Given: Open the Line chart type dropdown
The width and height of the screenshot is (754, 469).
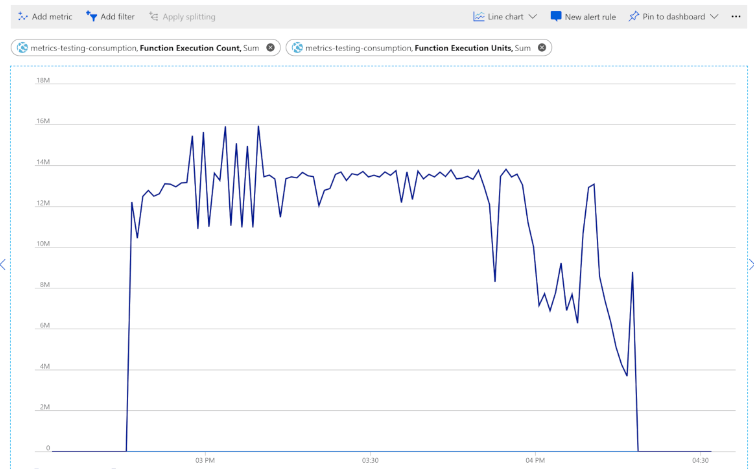Looking at the screenshot, I should click(x=504, y=17).
